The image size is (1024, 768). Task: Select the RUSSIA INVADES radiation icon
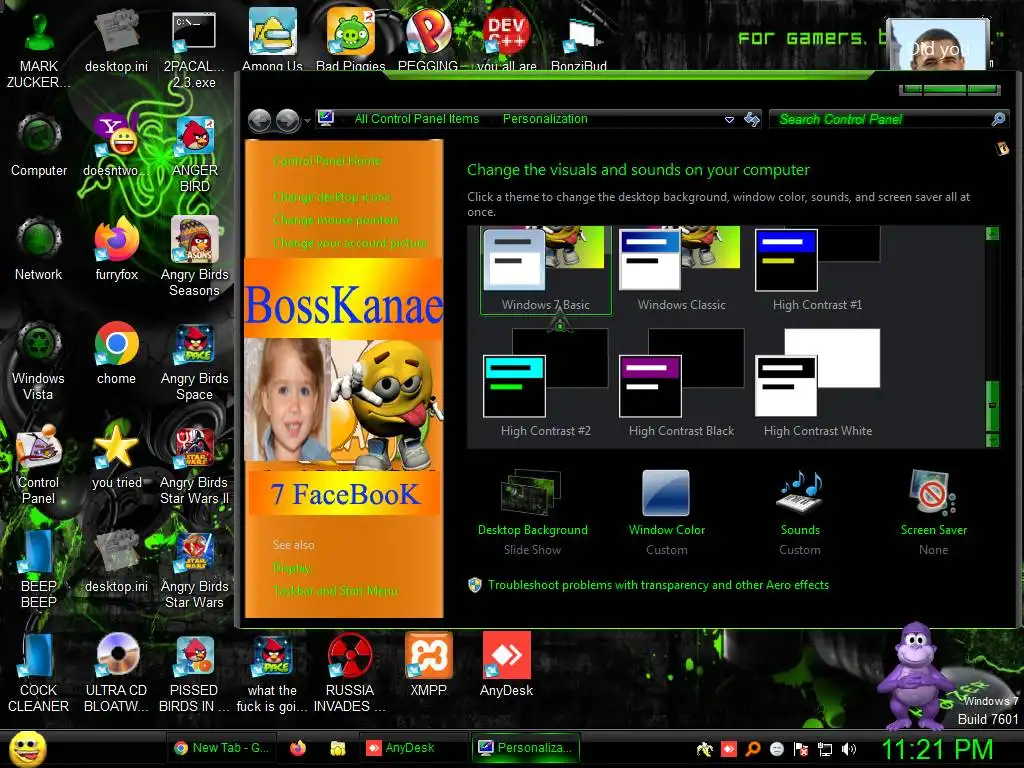350,673
